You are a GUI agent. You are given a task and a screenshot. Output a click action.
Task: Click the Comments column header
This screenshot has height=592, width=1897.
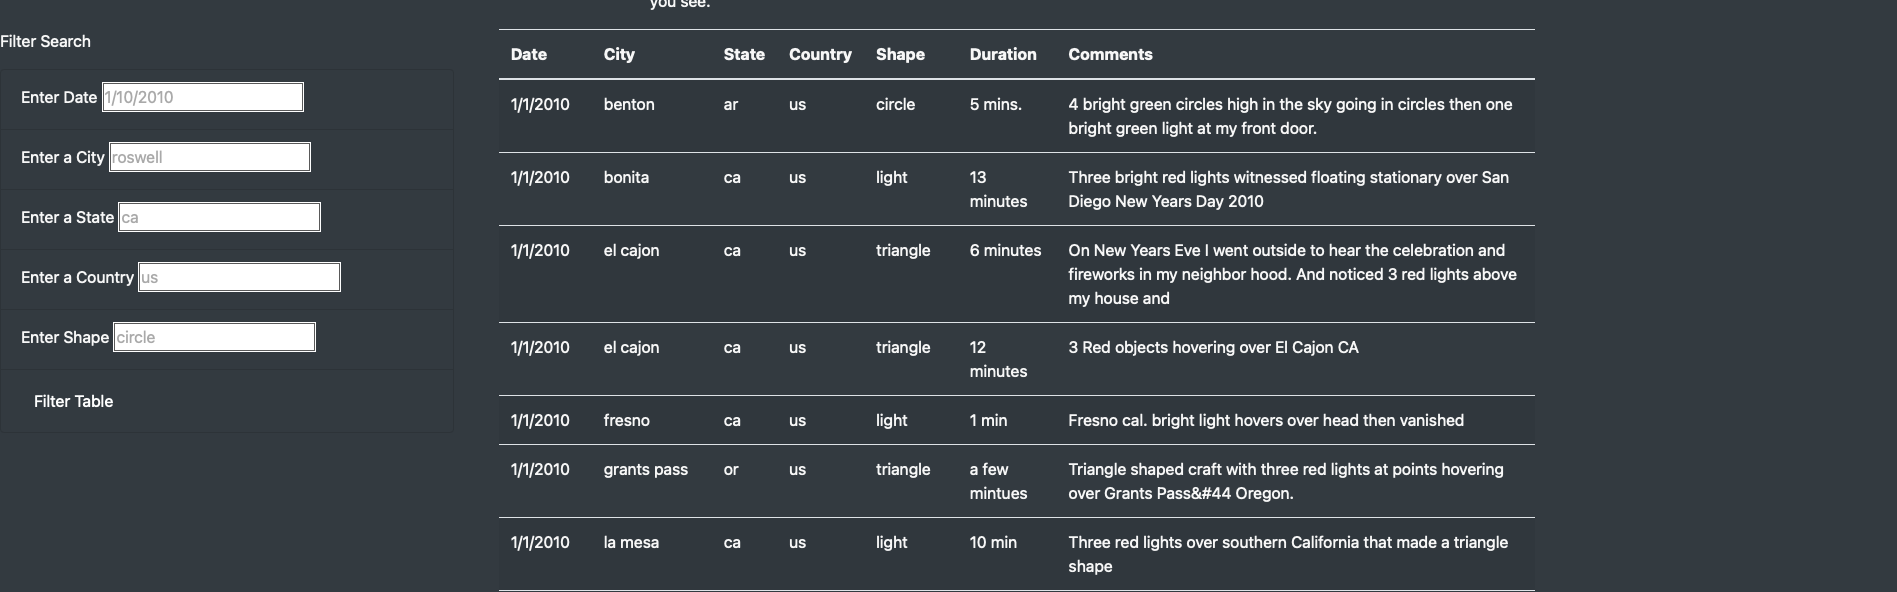point(1110,54)
